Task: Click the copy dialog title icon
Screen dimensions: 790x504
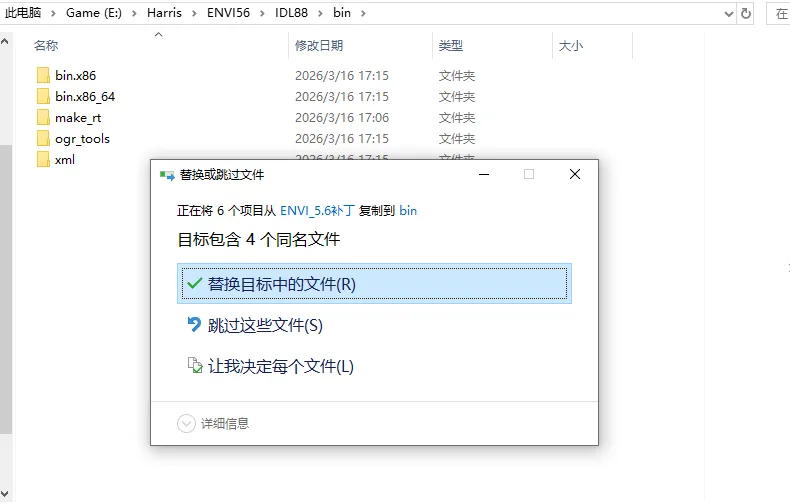Action: click(167, 175)
